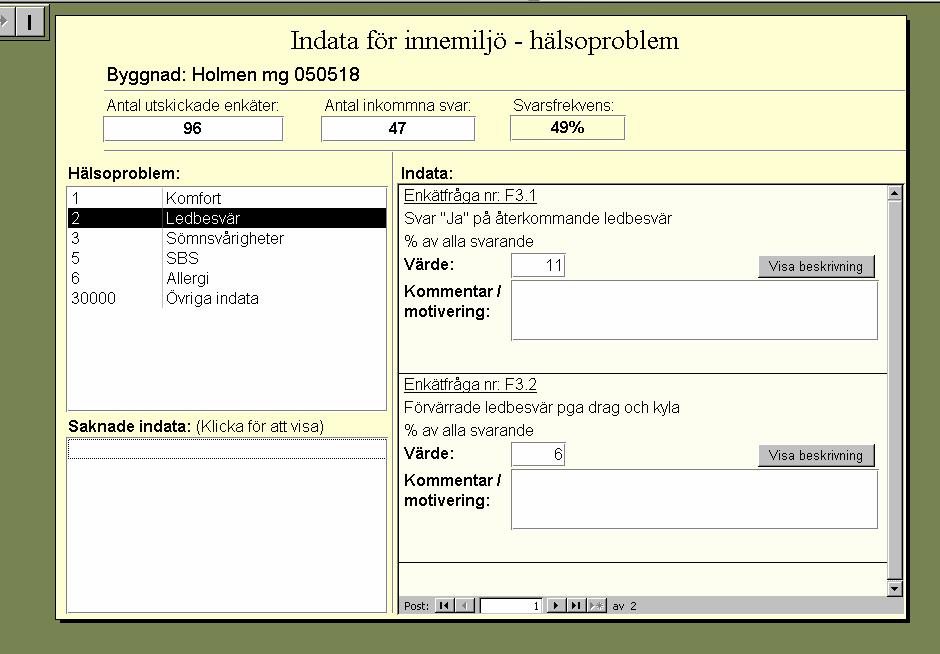Click the arrow button at top-left toolbar edge
The width and height of the screenshot is (940, 654).
pos(6,22)
